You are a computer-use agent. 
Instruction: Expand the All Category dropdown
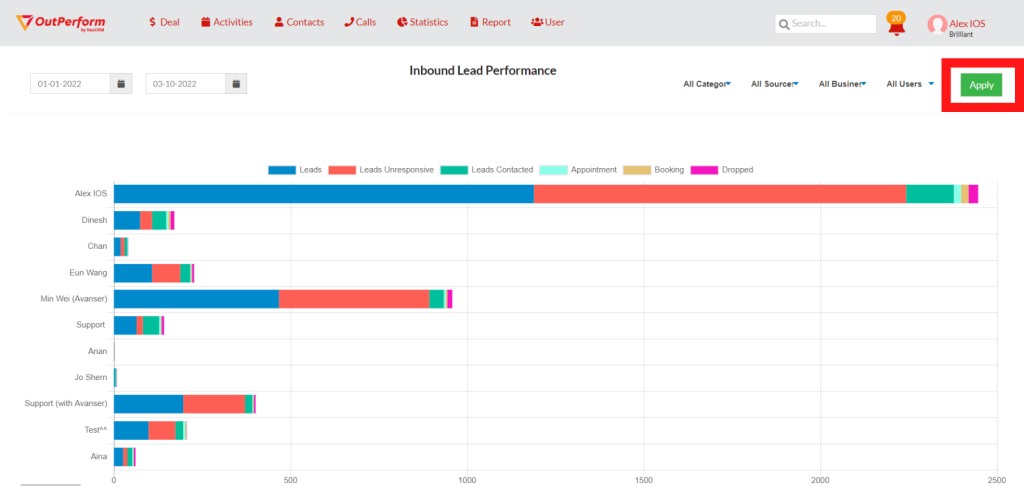[706, 84]
